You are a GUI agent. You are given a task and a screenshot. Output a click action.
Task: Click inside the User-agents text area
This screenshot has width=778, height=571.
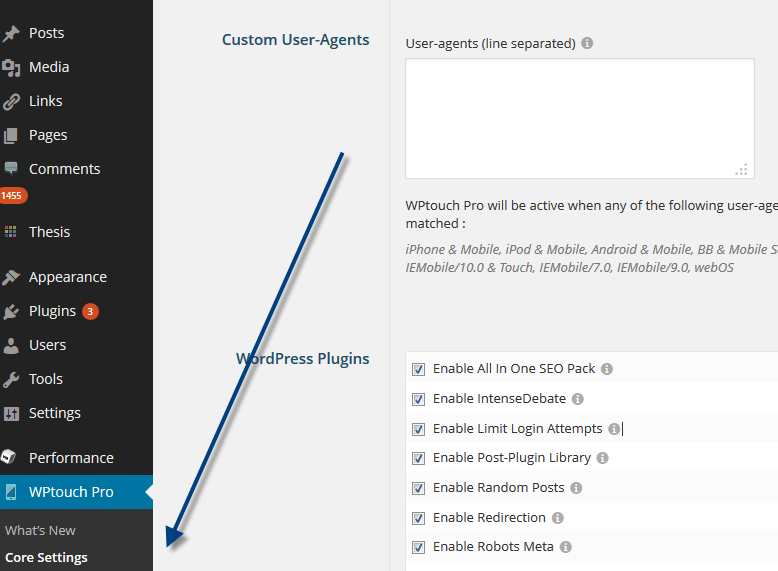580,119
